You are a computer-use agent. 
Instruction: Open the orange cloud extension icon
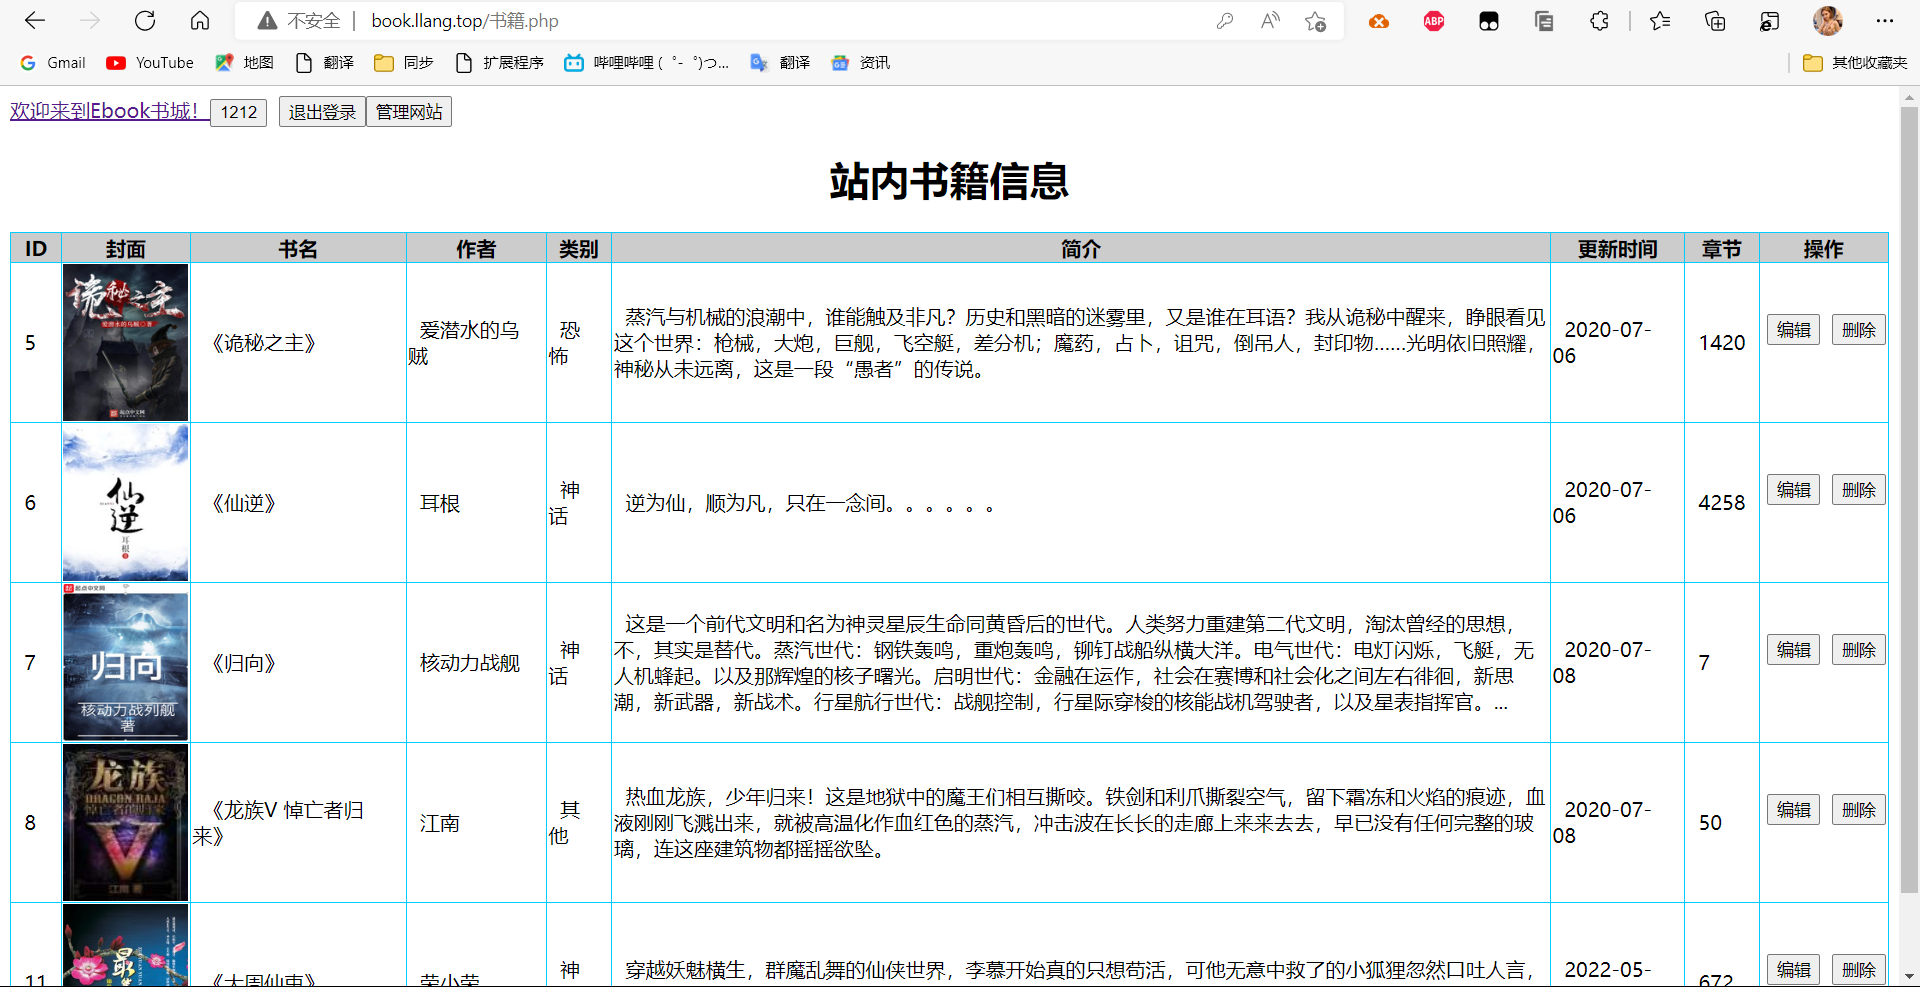pos(1379,21)
